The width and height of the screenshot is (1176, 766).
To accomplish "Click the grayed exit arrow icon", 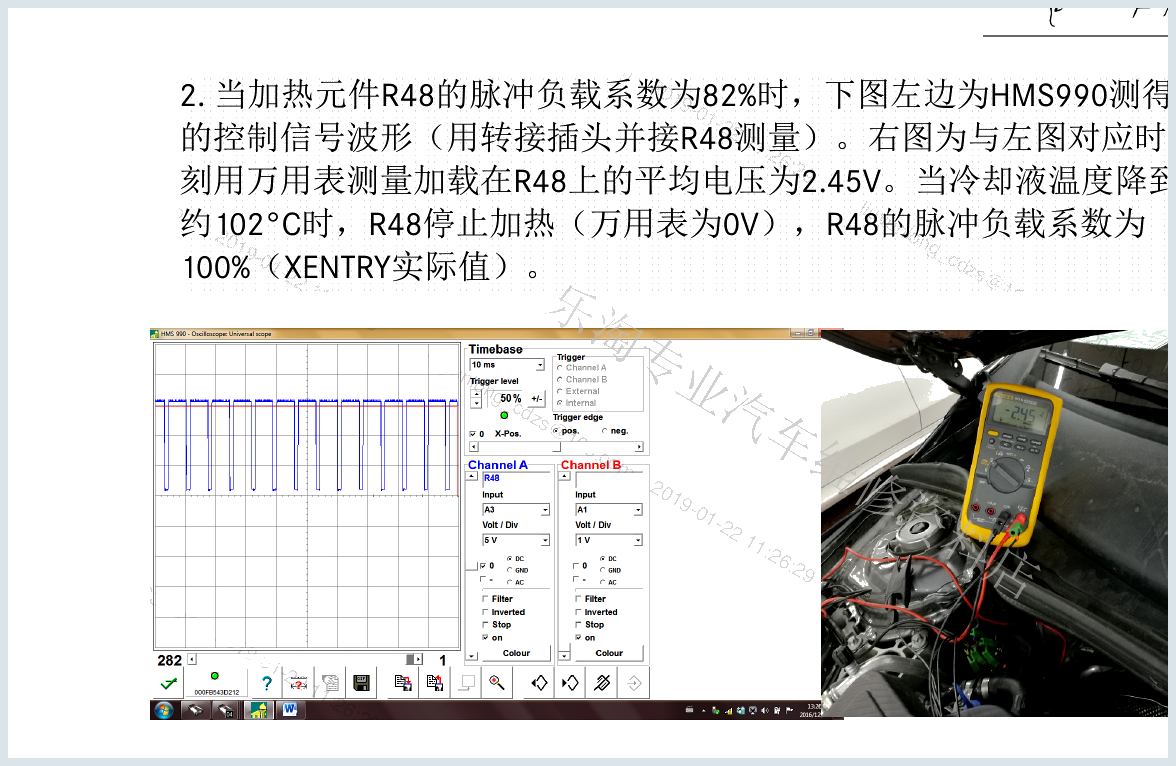I will (634, 683).
